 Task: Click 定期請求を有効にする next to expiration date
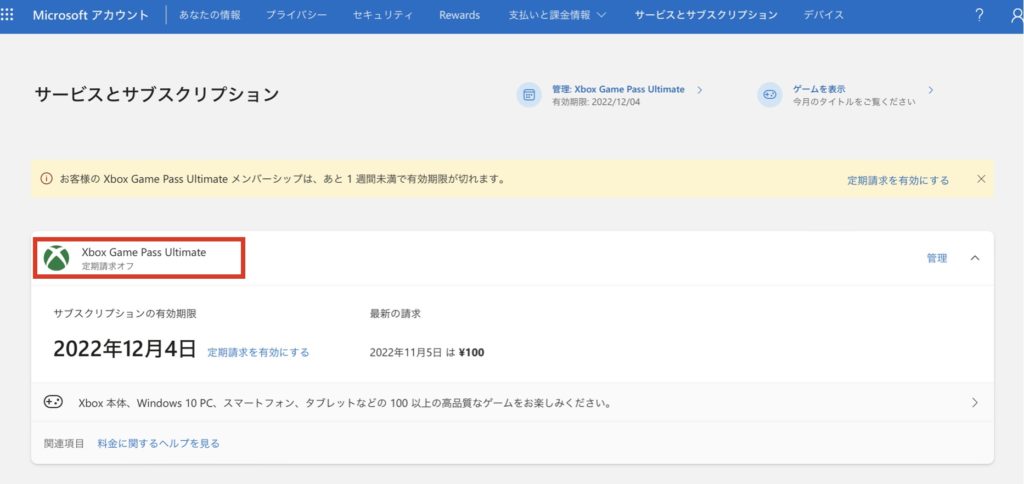(258, 352)
